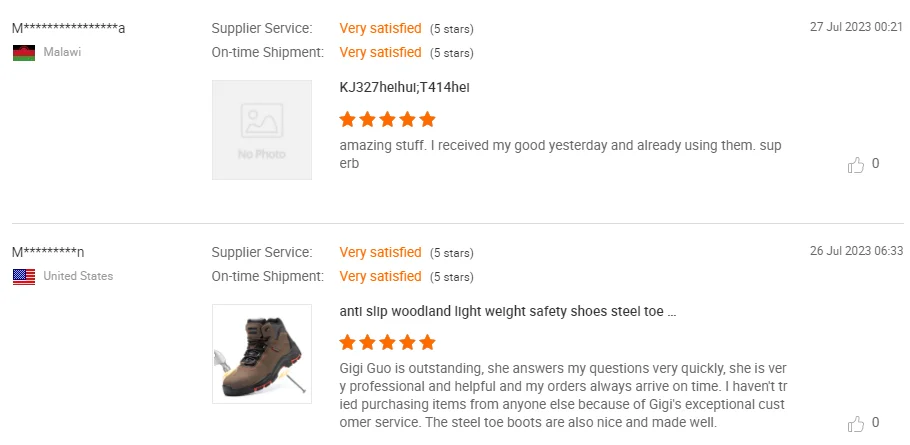
Task: Click the Malawi flag icon
Action: click(x=24, y=52)
